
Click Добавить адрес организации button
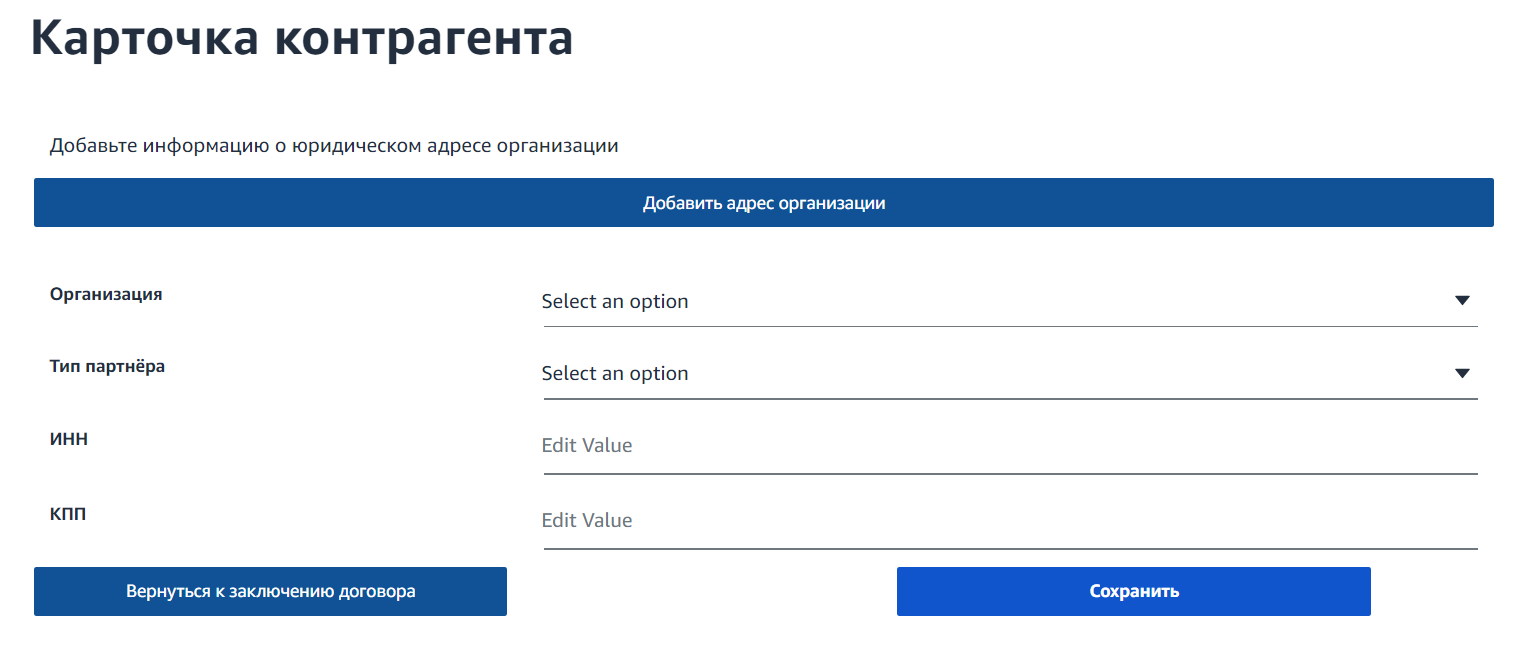tap(764, 203)
